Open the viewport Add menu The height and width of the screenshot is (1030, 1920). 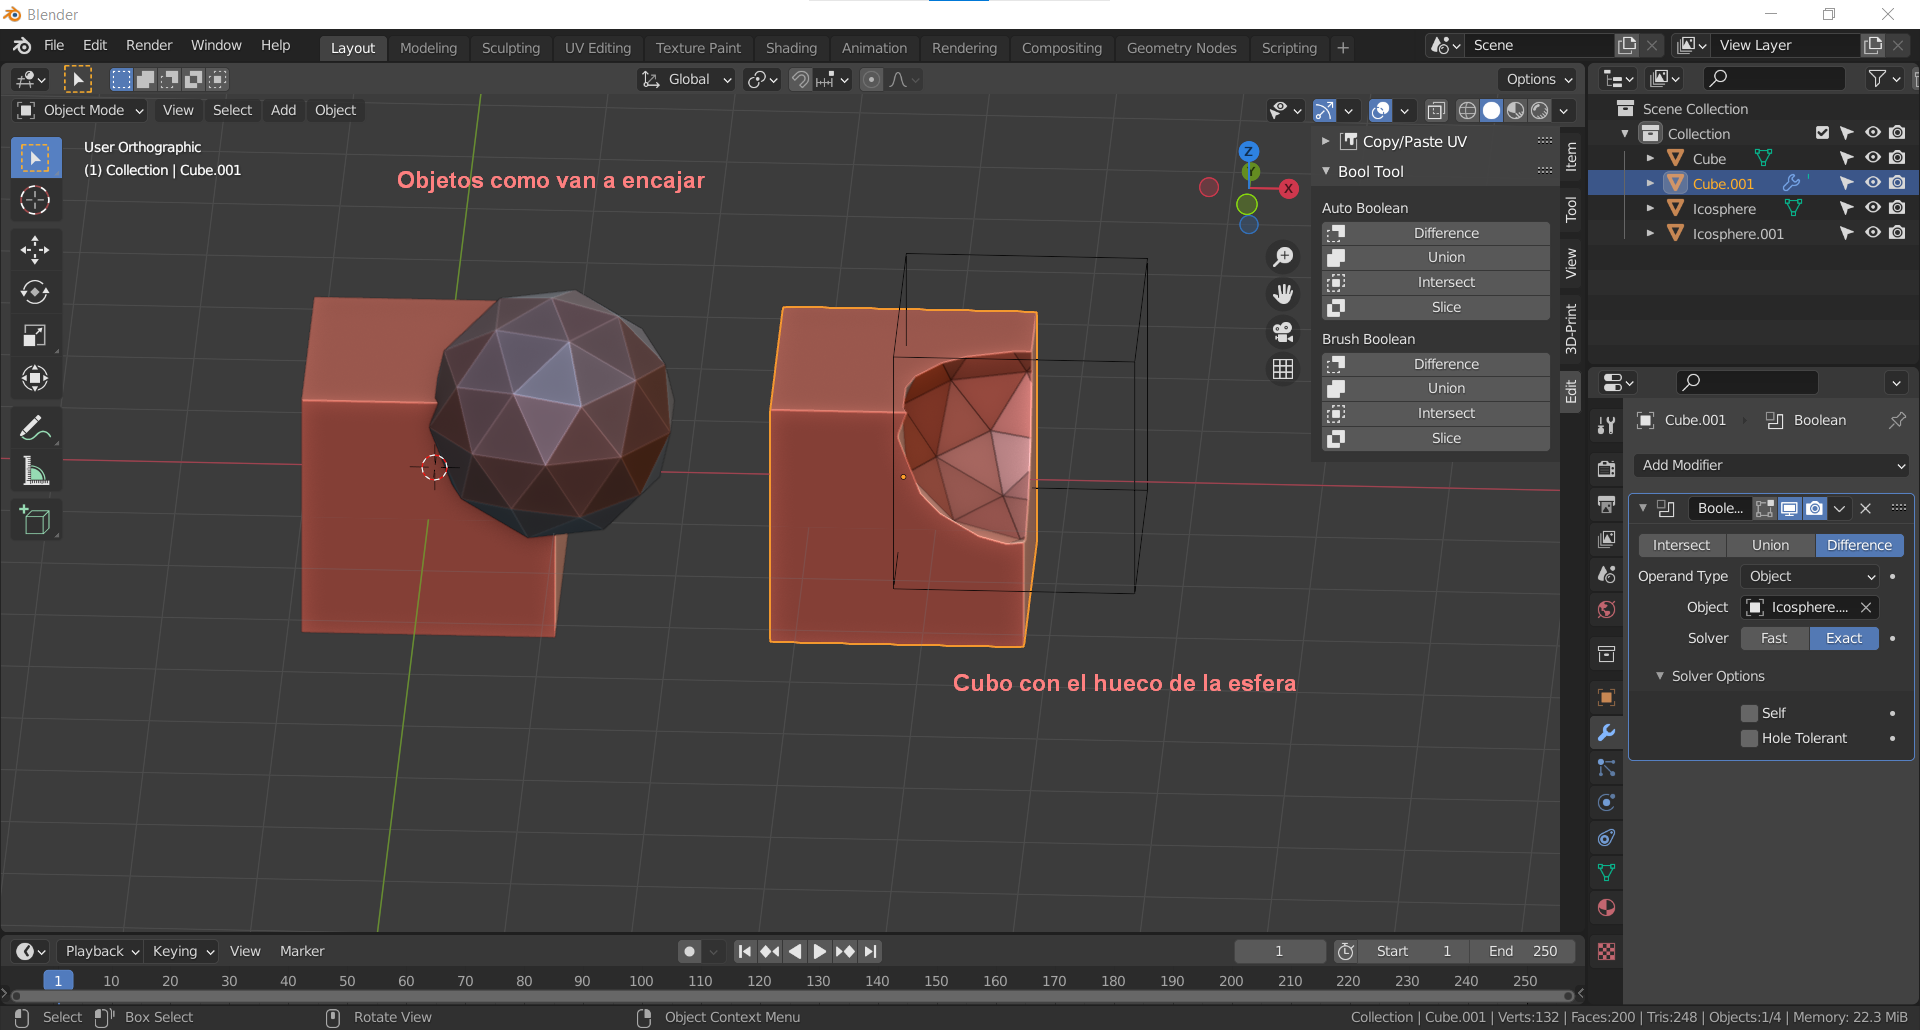click(x=283, y=110)
